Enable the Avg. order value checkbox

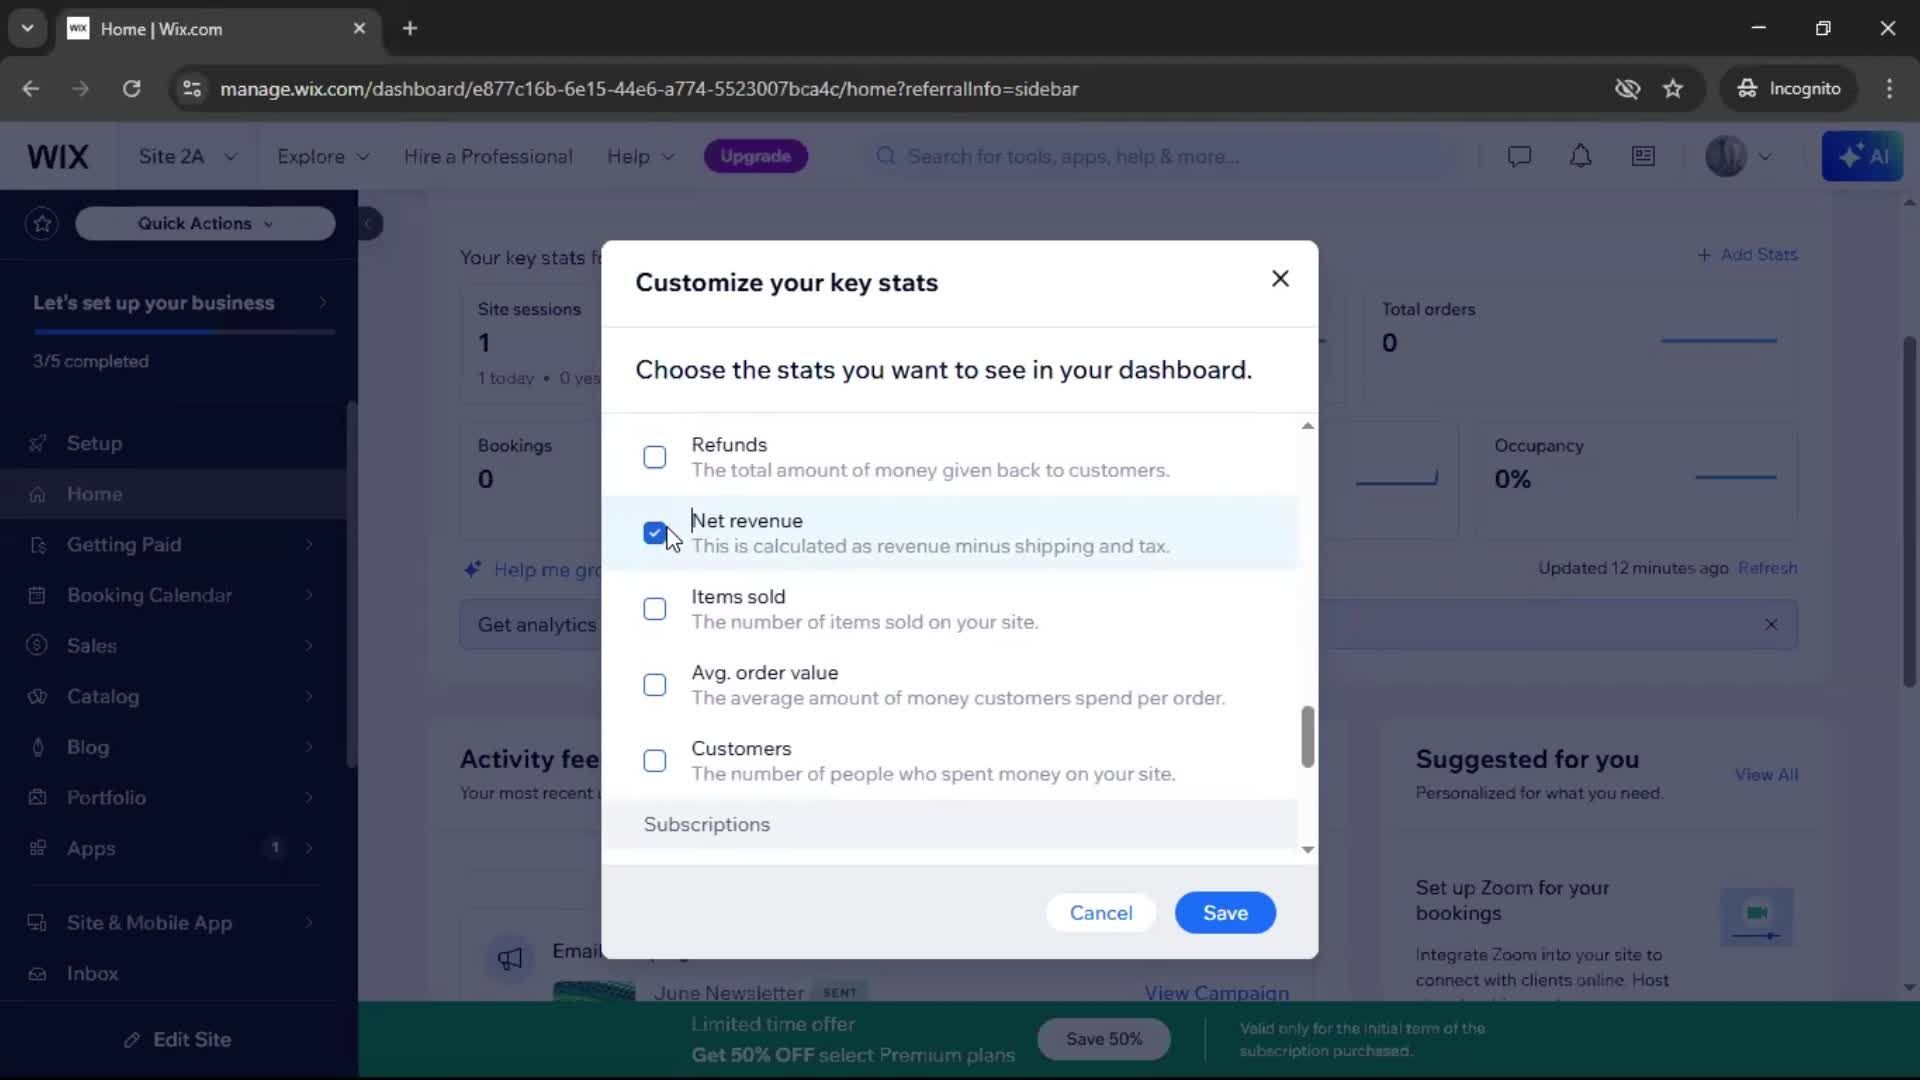coord(655,685)
